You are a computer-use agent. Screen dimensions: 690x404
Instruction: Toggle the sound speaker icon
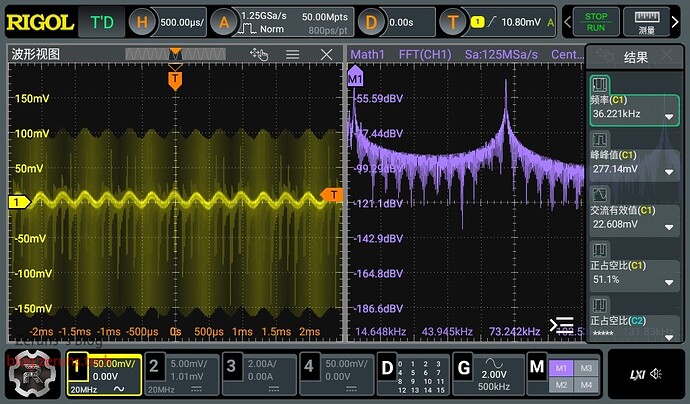tap(657, 374)
